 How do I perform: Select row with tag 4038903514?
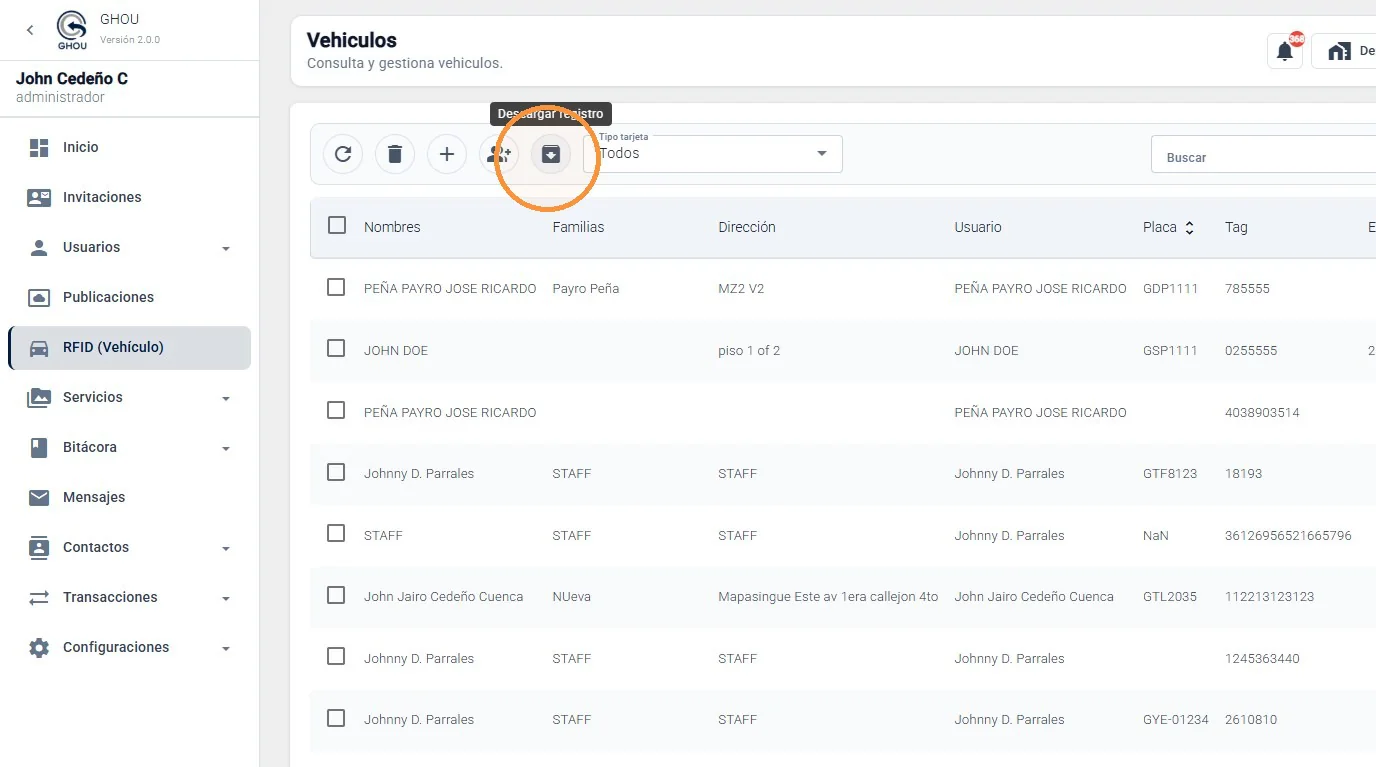[x=336, y=410]
